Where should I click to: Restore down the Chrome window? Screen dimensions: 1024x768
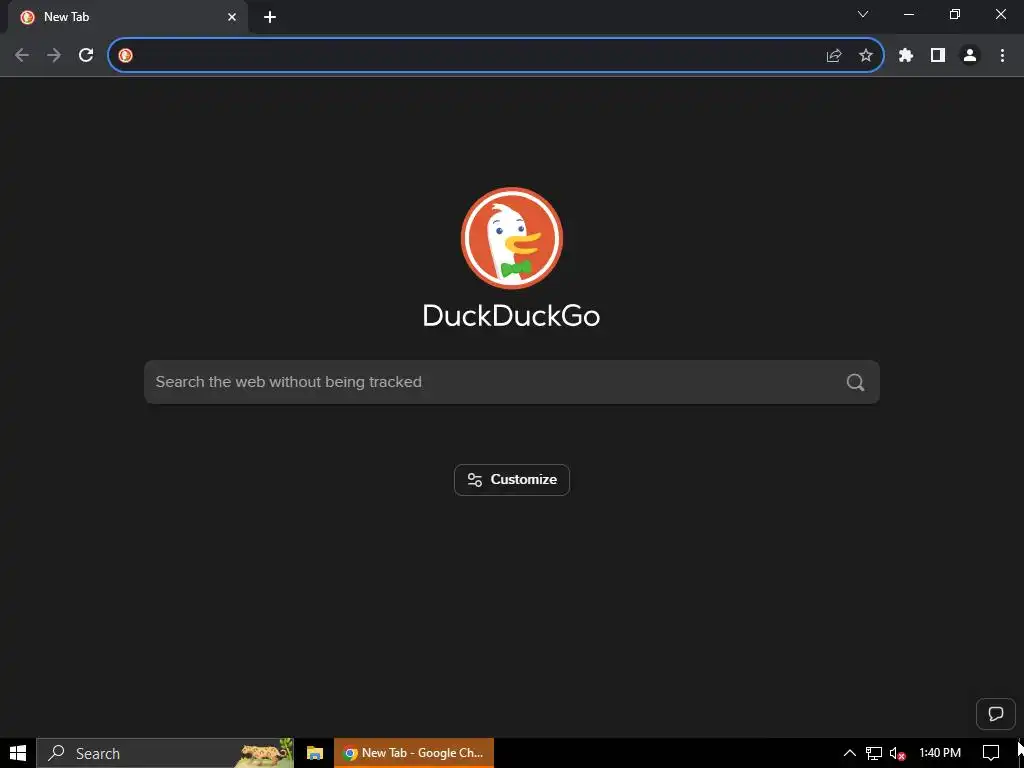(955, 14)
